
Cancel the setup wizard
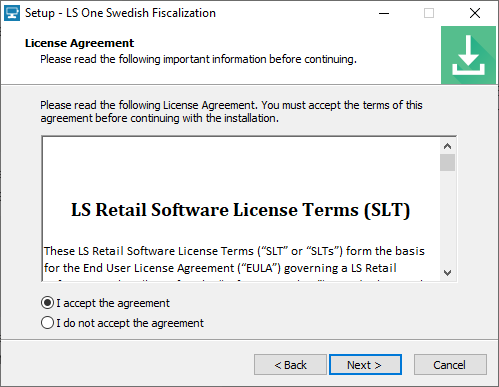(450, 365)
